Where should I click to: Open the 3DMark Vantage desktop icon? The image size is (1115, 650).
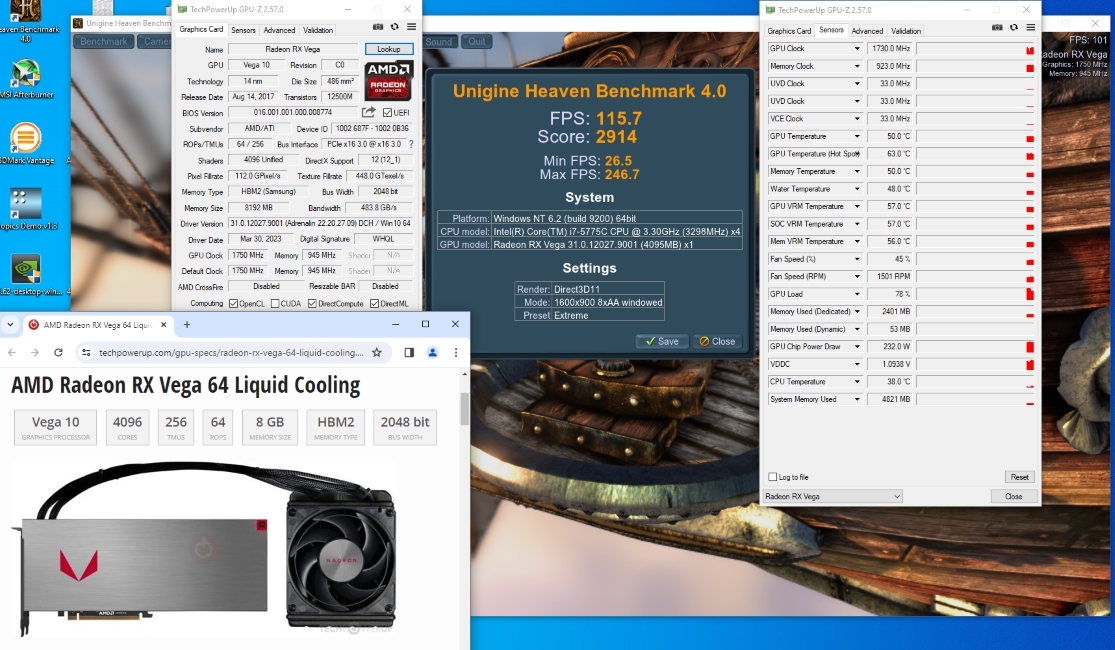(26, 143)
